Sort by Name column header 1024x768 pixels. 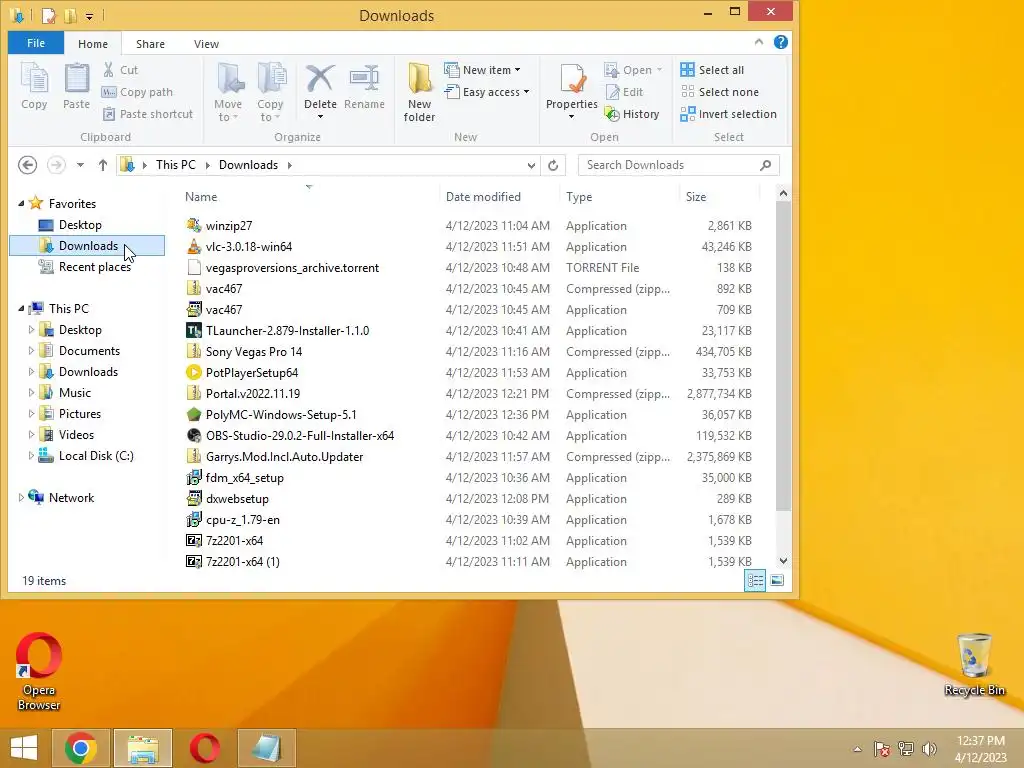[308, 197]
